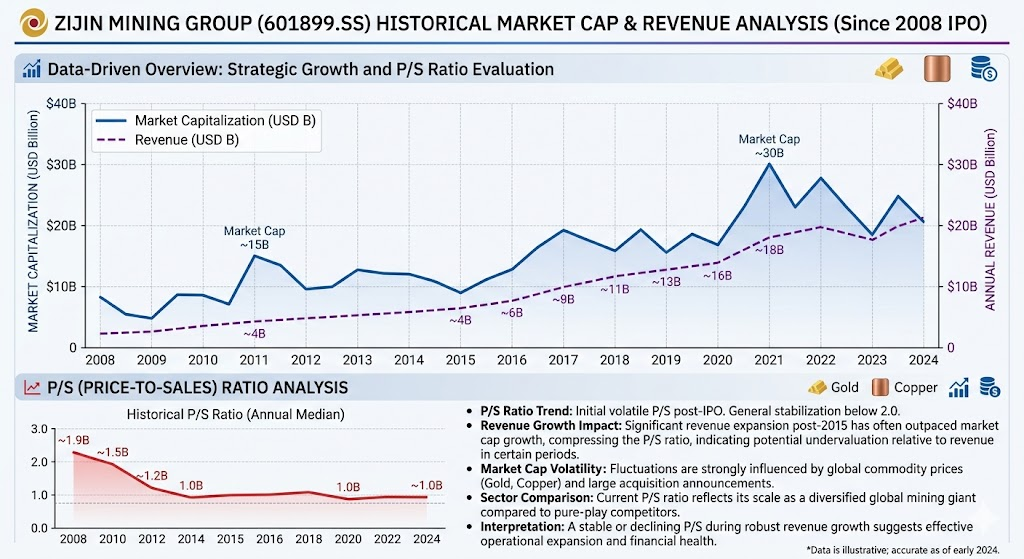Click 2011 on the main chart x-axis
The width and height of the screenshot is (1024, 559).
[x=254, y=360]
